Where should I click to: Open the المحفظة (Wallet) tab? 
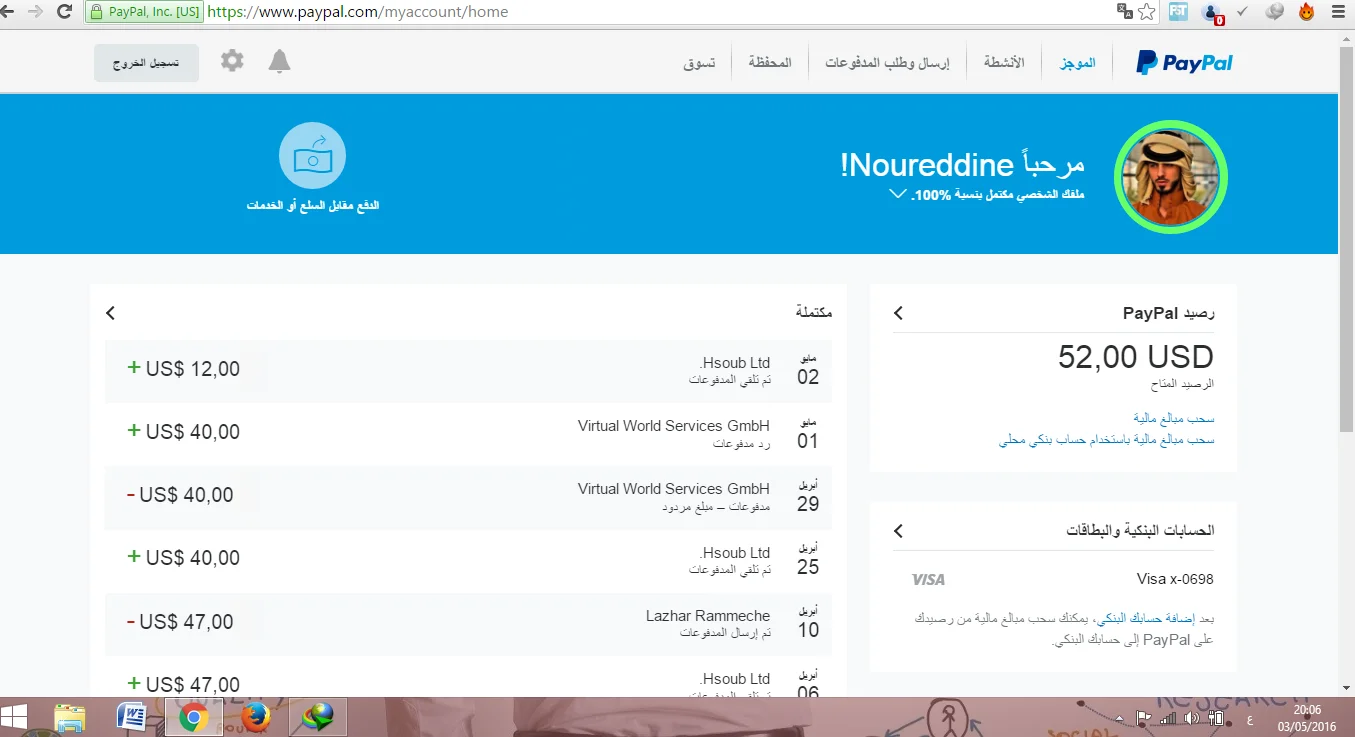[770, 63]
